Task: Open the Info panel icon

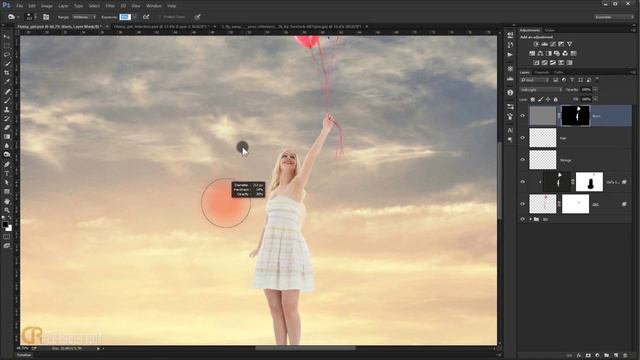Action: pos(510,93)
